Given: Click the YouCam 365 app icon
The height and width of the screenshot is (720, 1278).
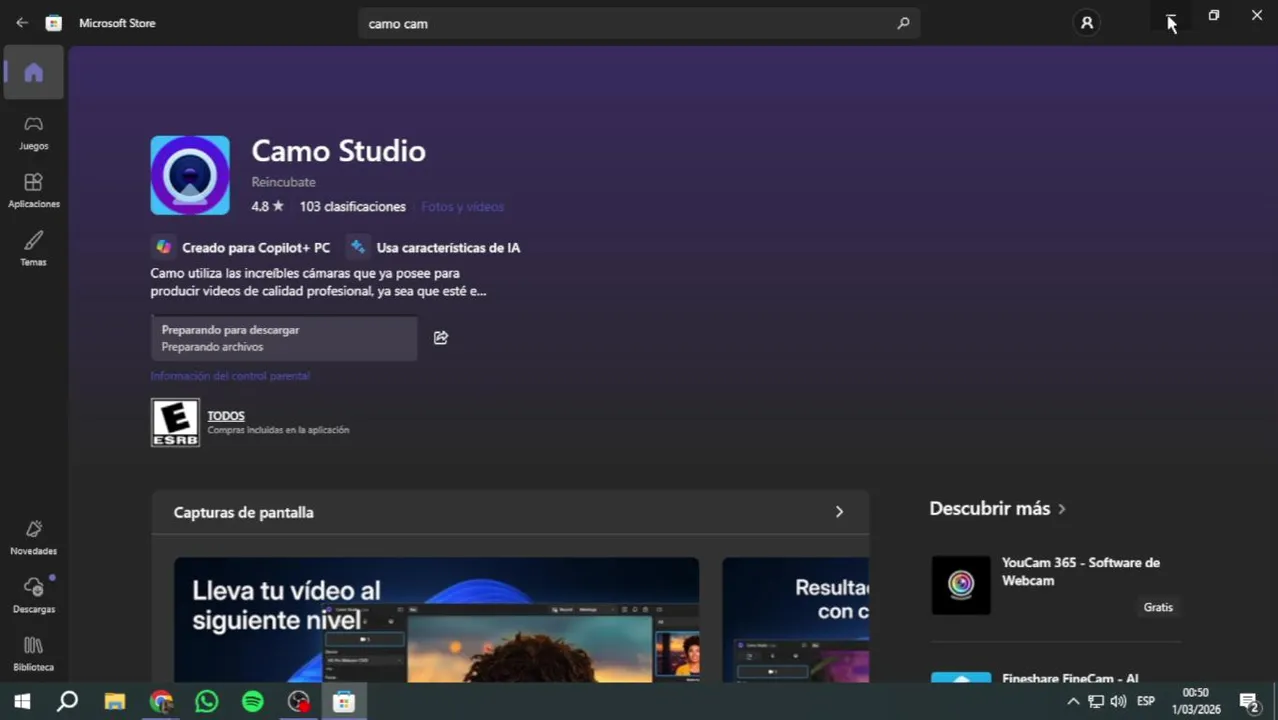Looking at the screenshot, I should coord(961,585).
